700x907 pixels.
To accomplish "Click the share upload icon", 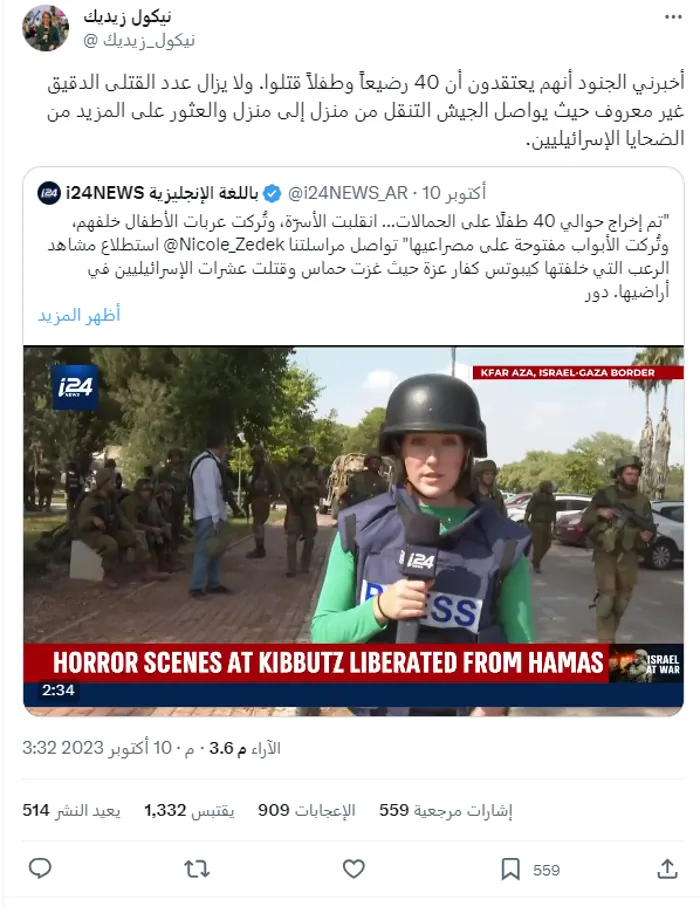I will (667, 869).
